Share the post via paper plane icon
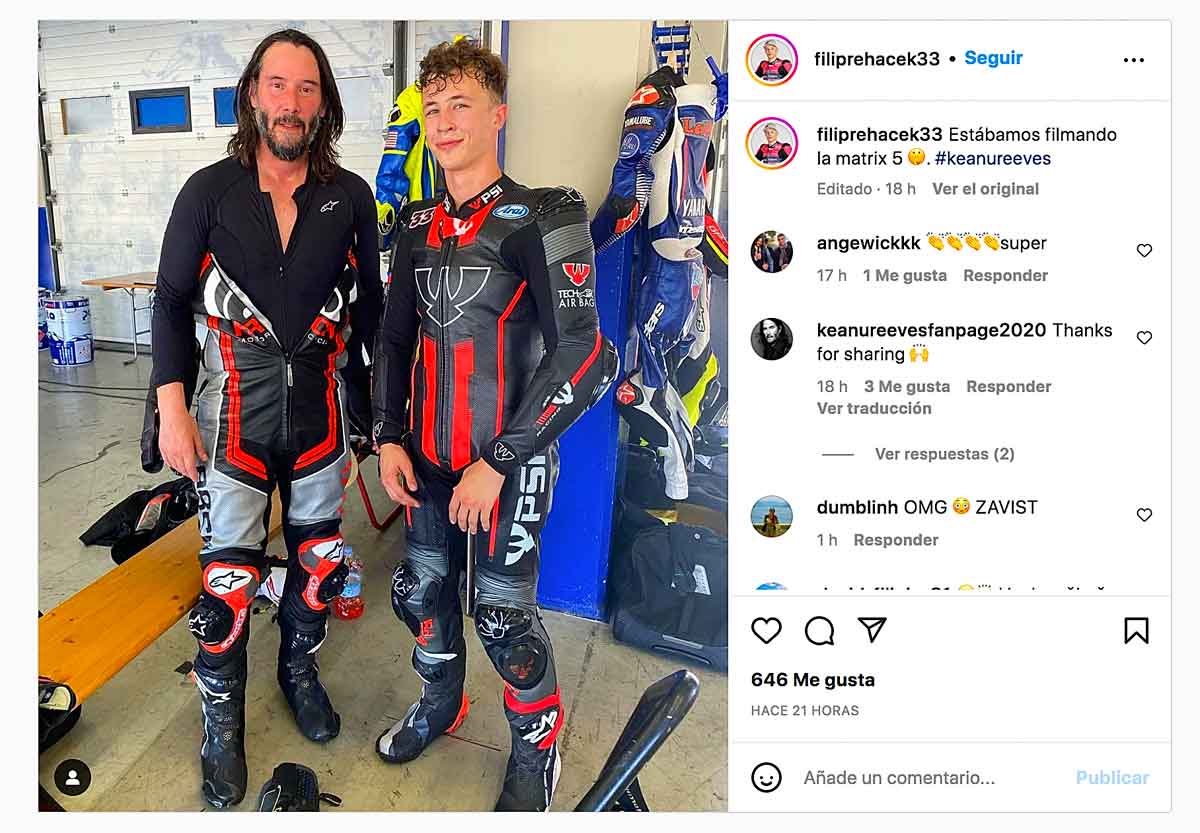 (x=872, y=629)
